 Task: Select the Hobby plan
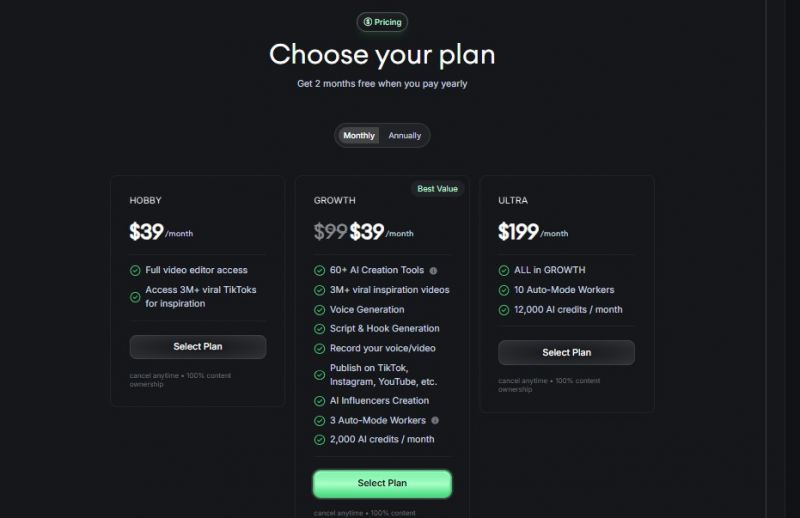click(x=198, y=347)
